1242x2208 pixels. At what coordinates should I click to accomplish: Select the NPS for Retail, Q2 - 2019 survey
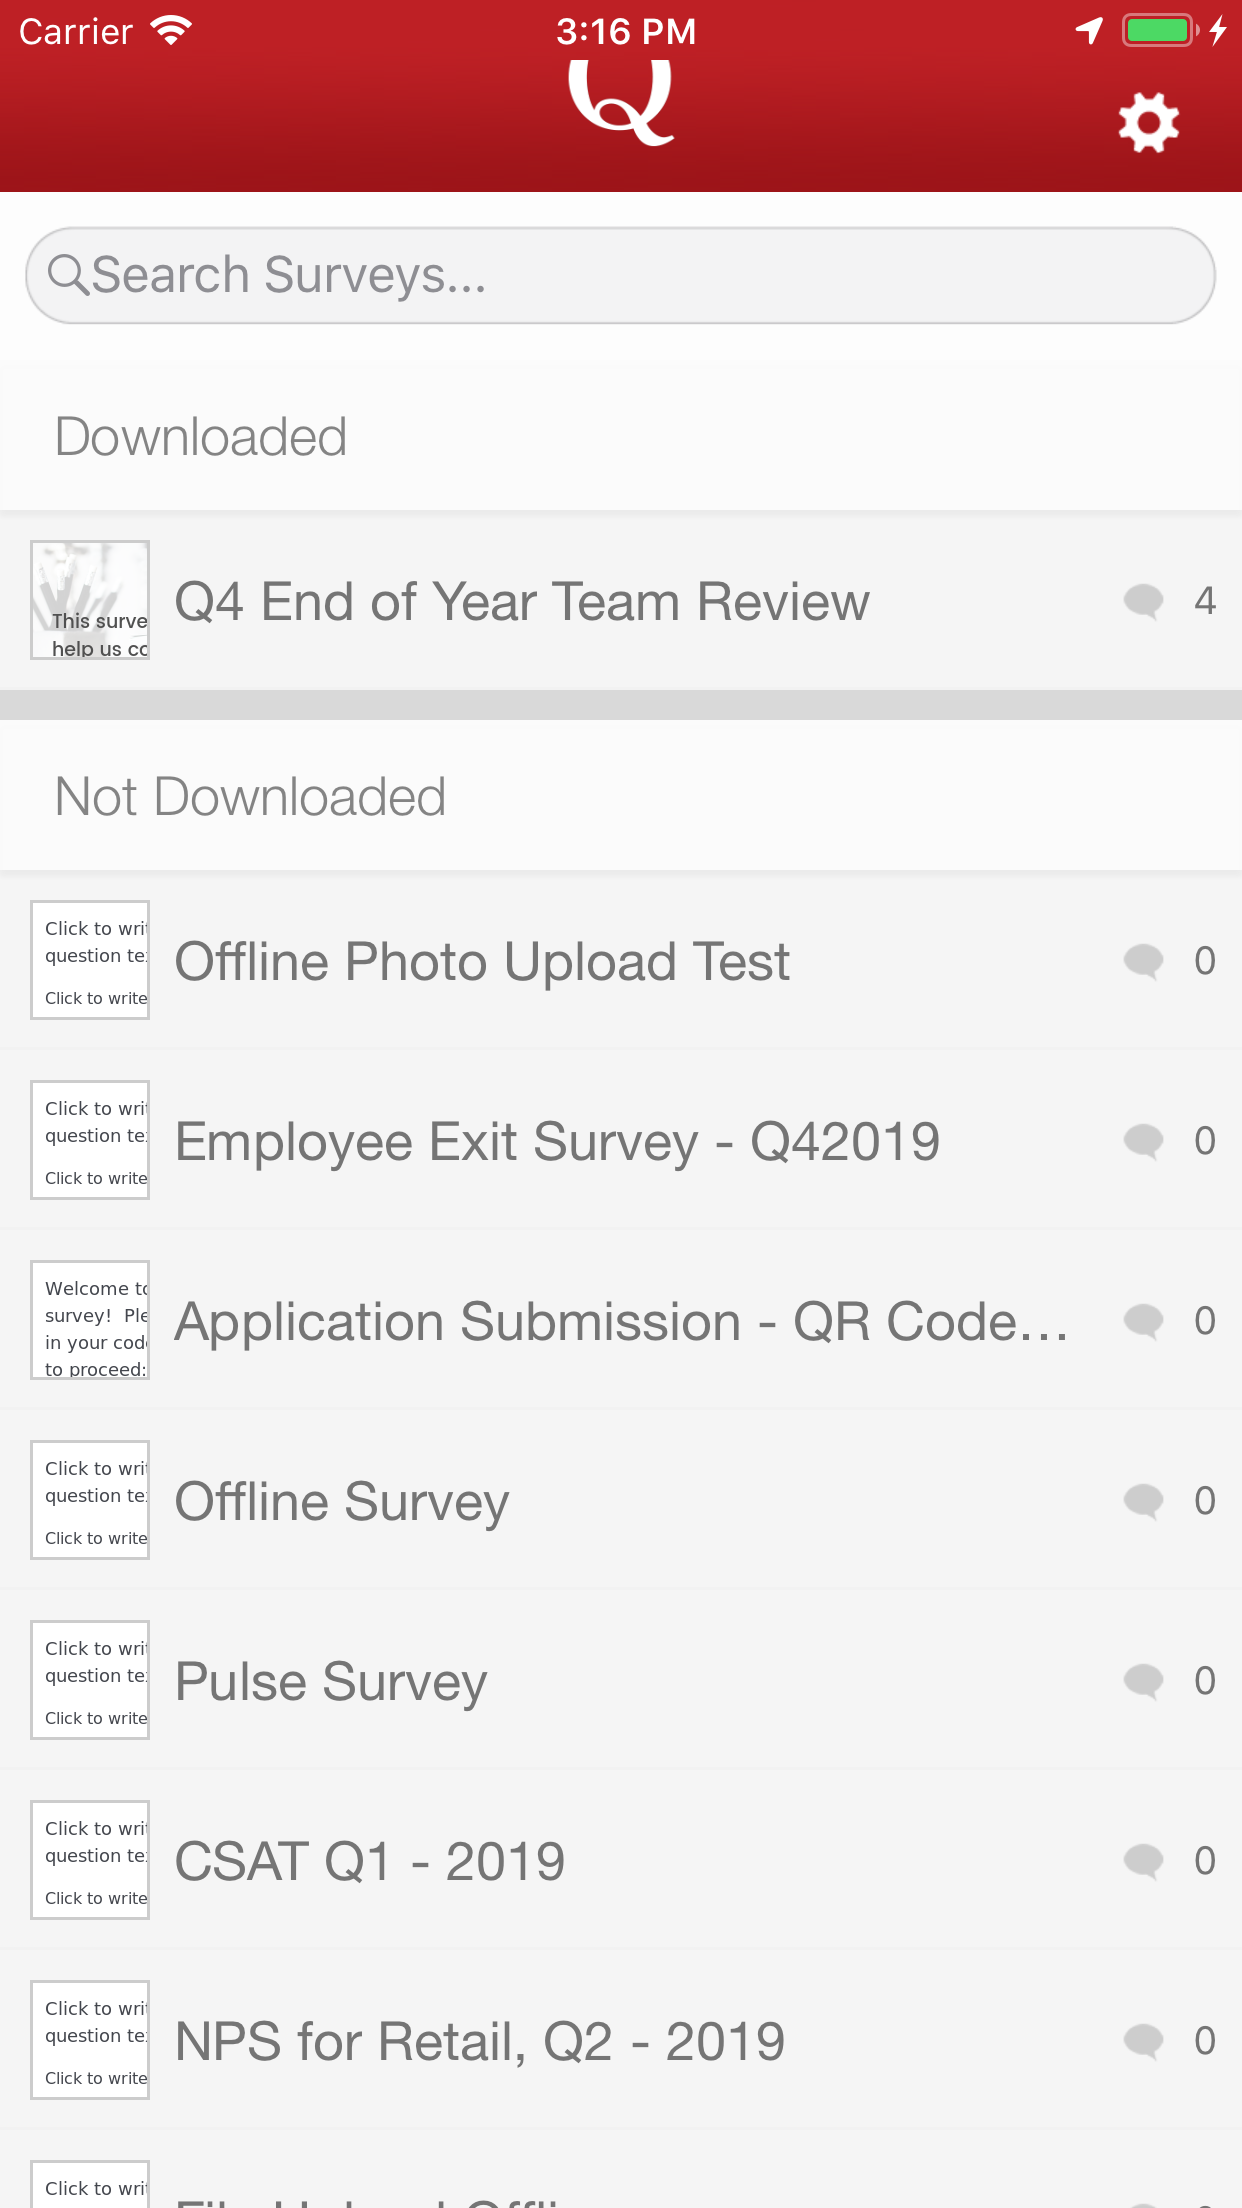pos(480,2041)
